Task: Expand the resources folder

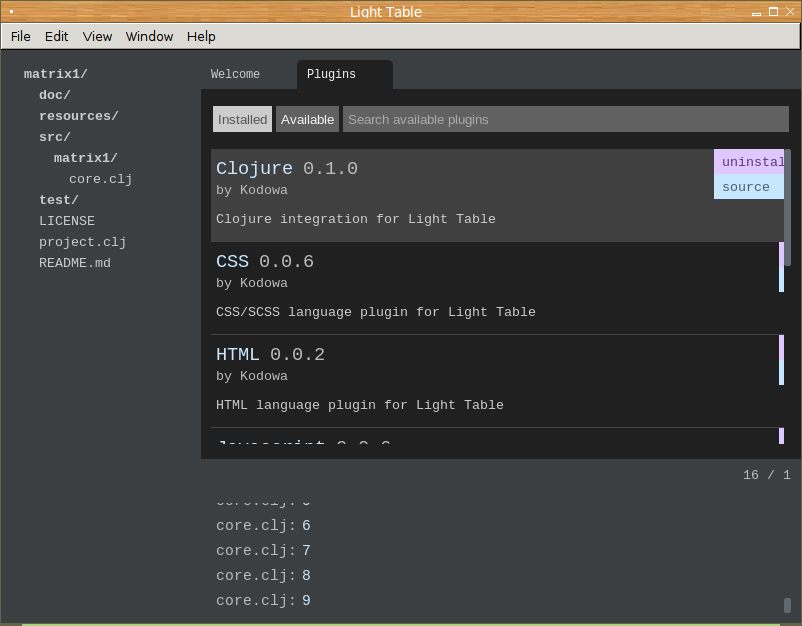Action: click(79, 116)
